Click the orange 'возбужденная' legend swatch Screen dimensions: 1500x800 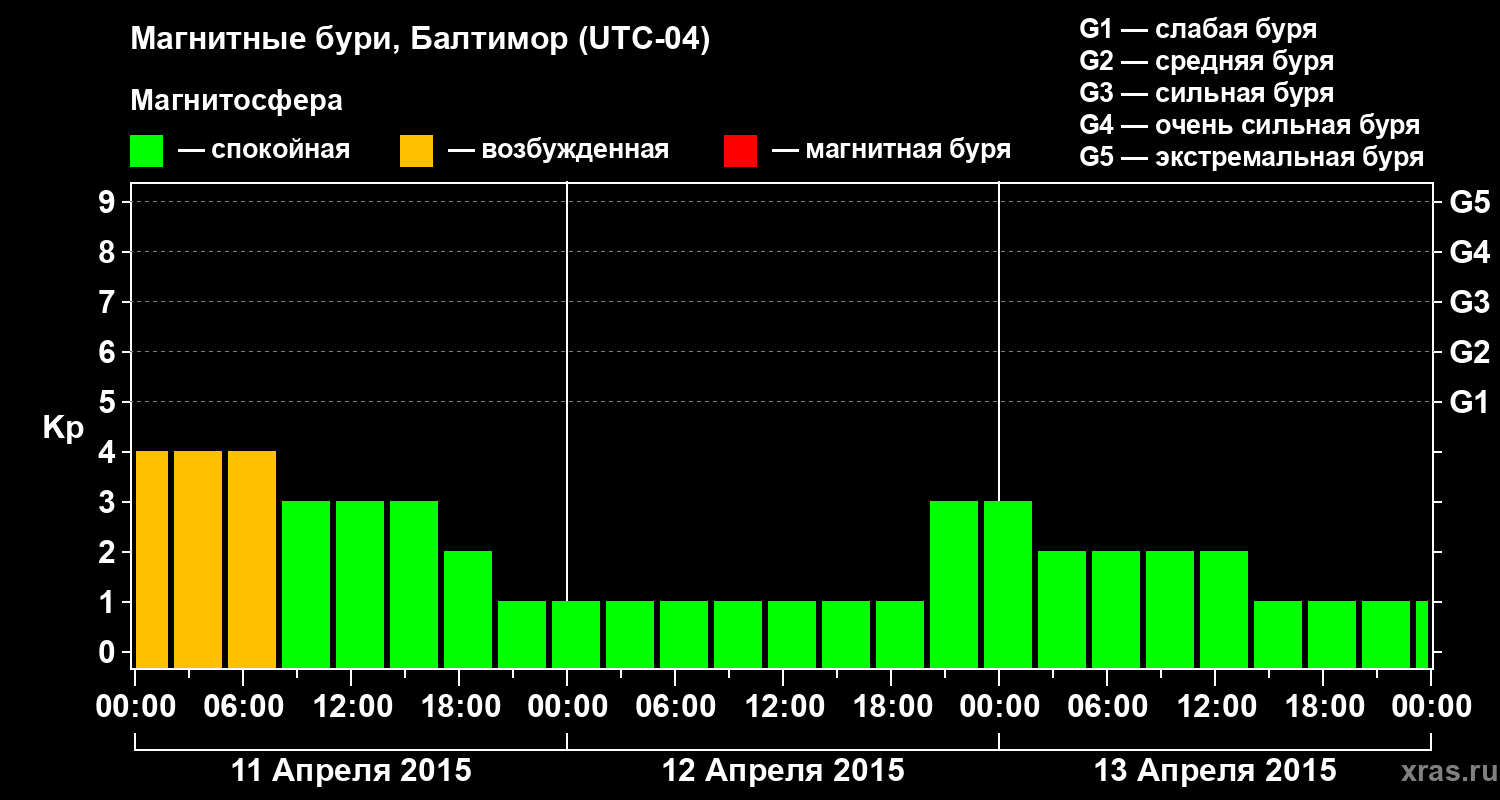click(x=416, y=151)
